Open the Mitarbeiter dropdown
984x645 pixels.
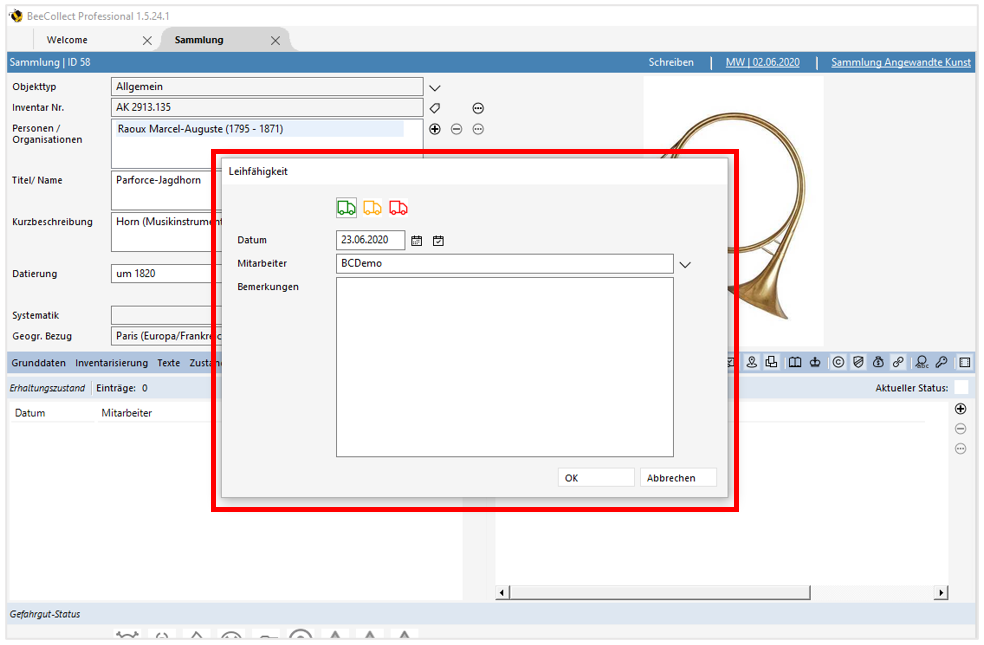pyautogui.click(x=685, y=264)
